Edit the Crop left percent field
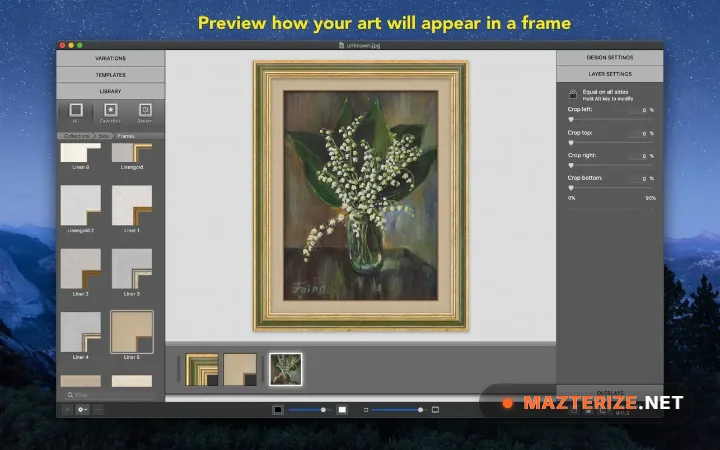The height and width of the screenshot is (450, 720). 638,110
